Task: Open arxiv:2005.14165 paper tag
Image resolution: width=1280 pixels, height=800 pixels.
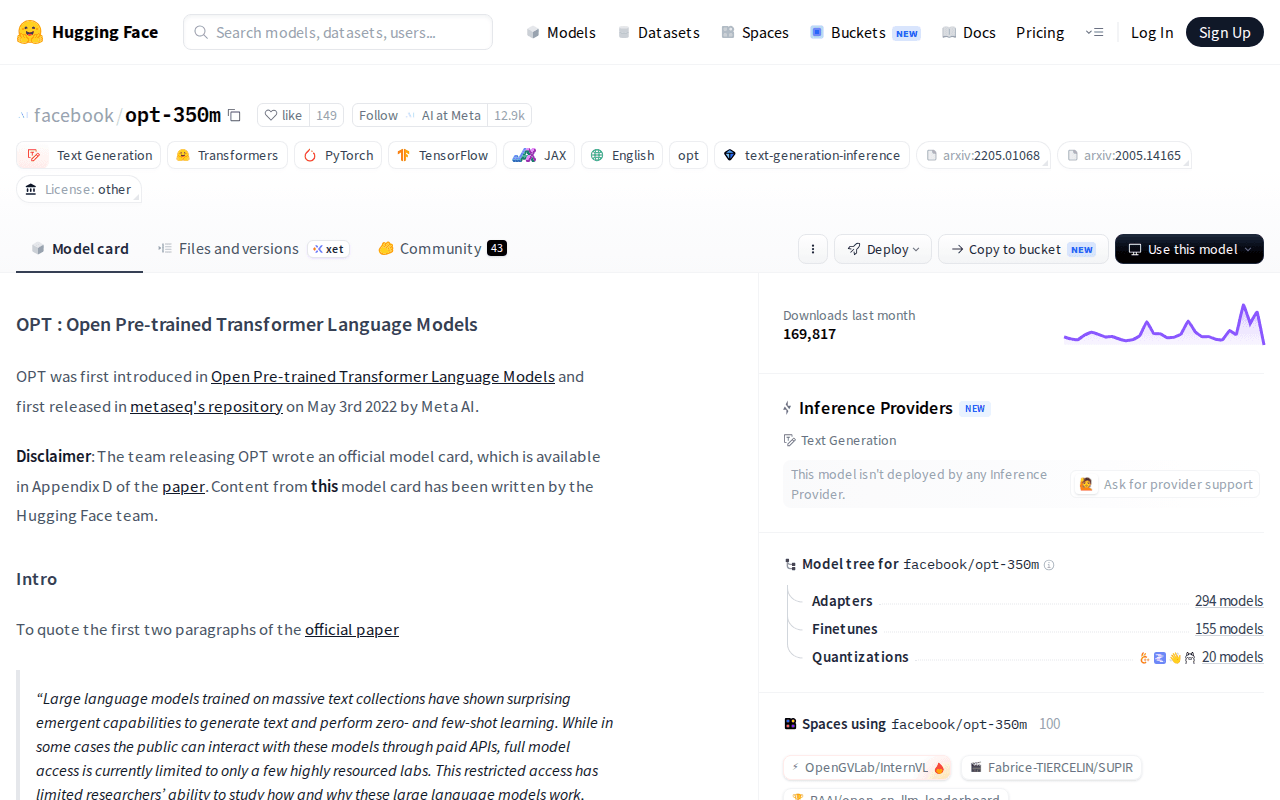Action: click(x=1124, y=155)
